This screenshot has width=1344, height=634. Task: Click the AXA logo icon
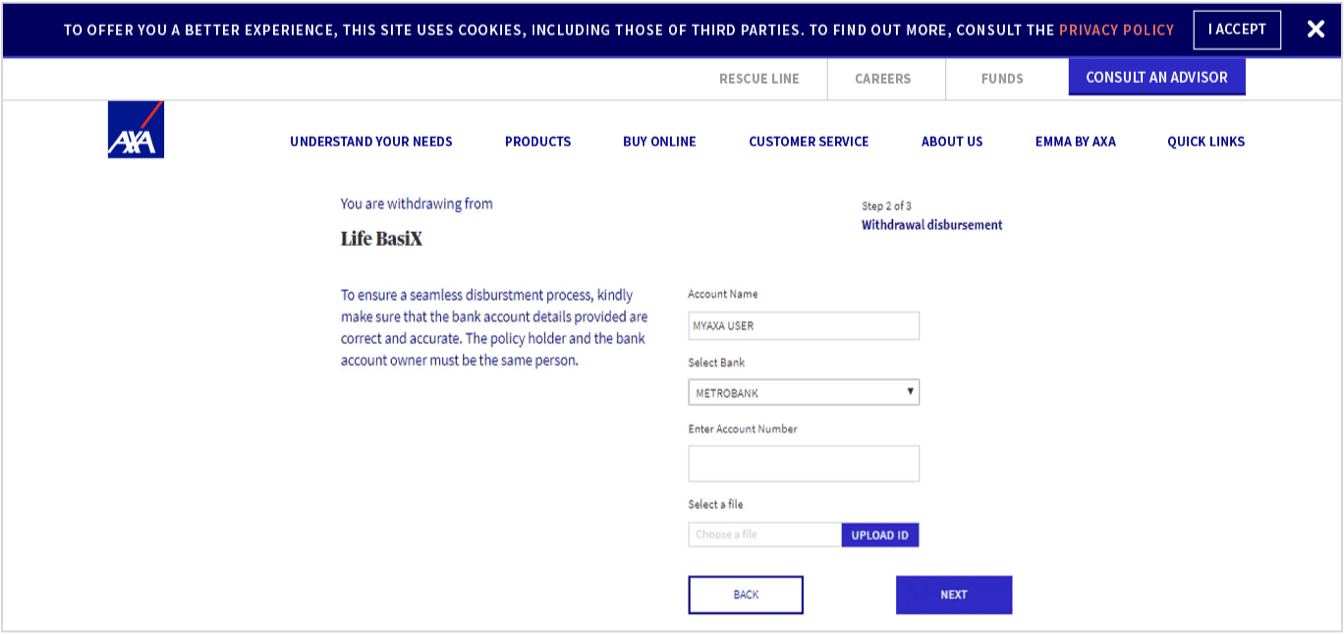(135, 130)
